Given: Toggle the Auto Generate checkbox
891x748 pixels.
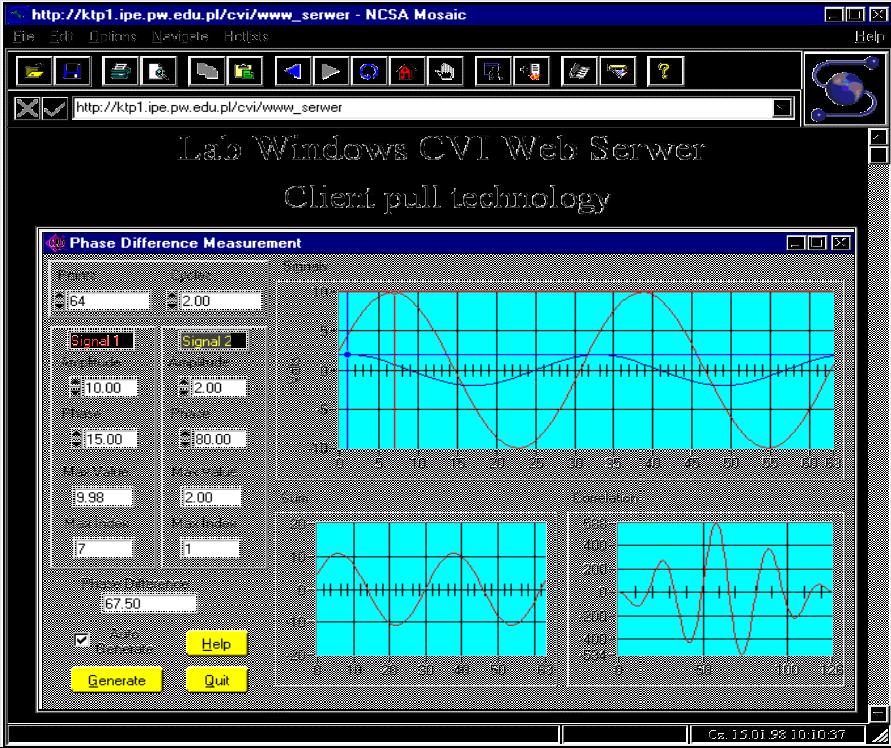Looking at the screenshot, I should tap(82, 640).
